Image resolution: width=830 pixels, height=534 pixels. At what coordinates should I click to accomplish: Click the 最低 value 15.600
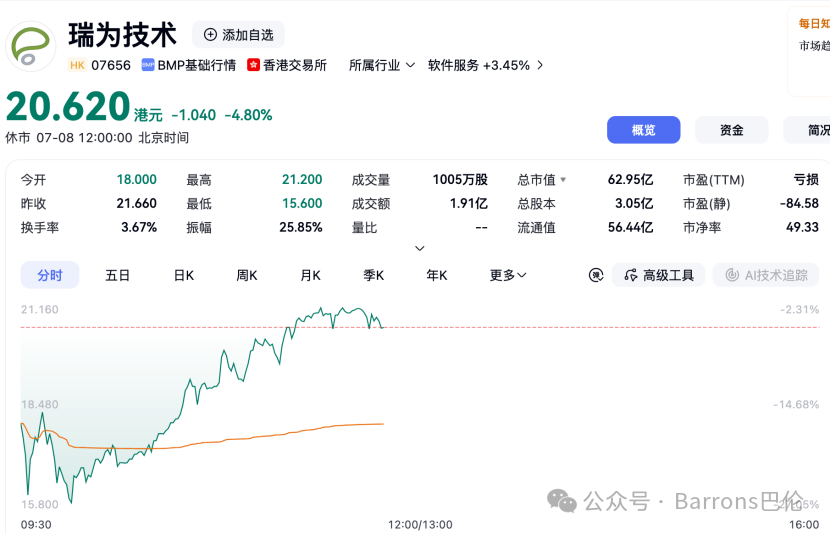302,203
